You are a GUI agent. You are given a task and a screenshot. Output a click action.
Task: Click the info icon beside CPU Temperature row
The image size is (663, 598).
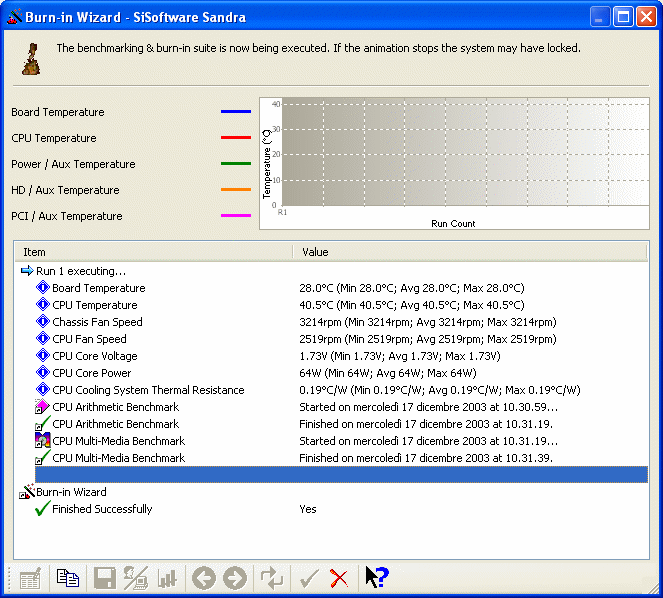click(x=43, y=304)
